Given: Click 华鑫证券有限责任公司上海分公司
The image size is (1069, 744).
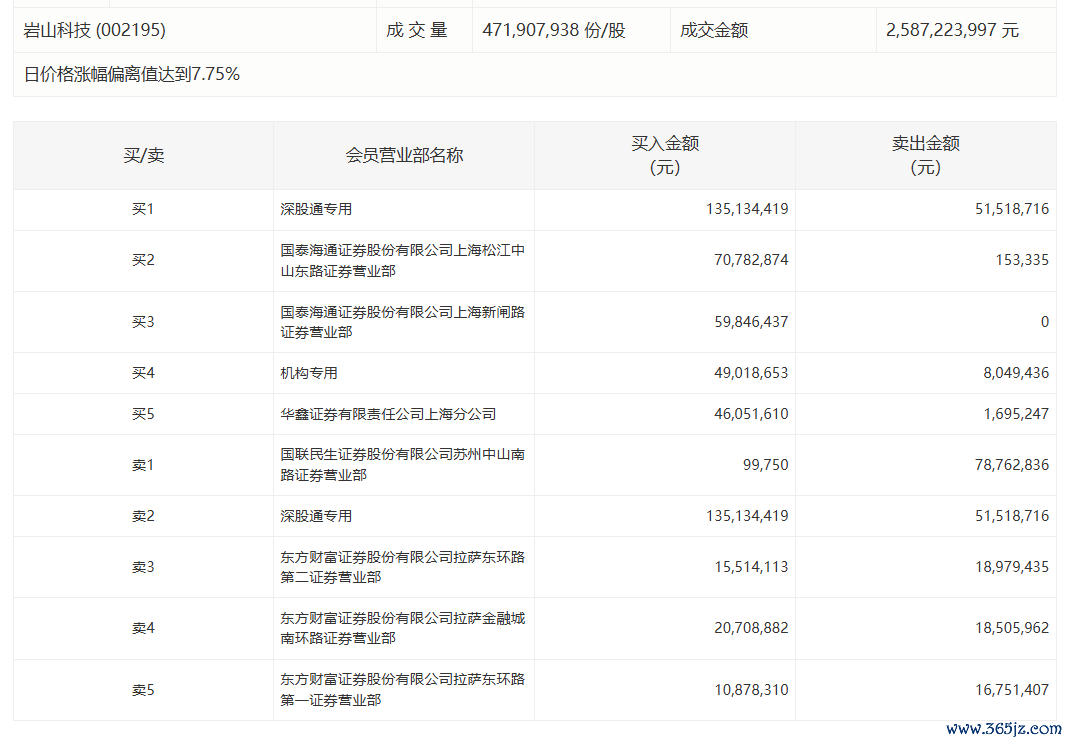Looking at the screenshot, I should pos(388,414).
